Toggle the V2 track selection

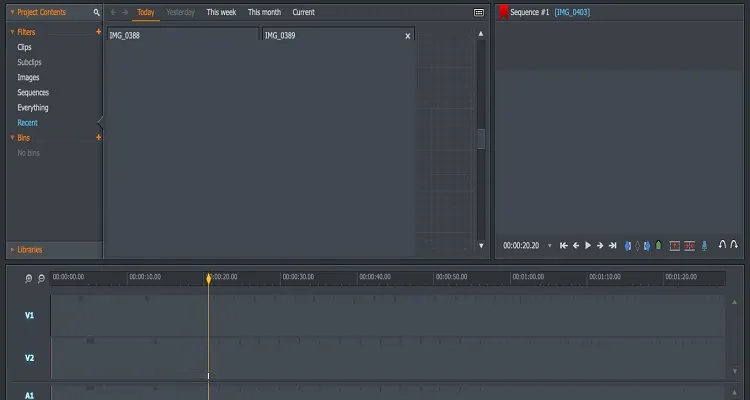[x=30, y=358]
